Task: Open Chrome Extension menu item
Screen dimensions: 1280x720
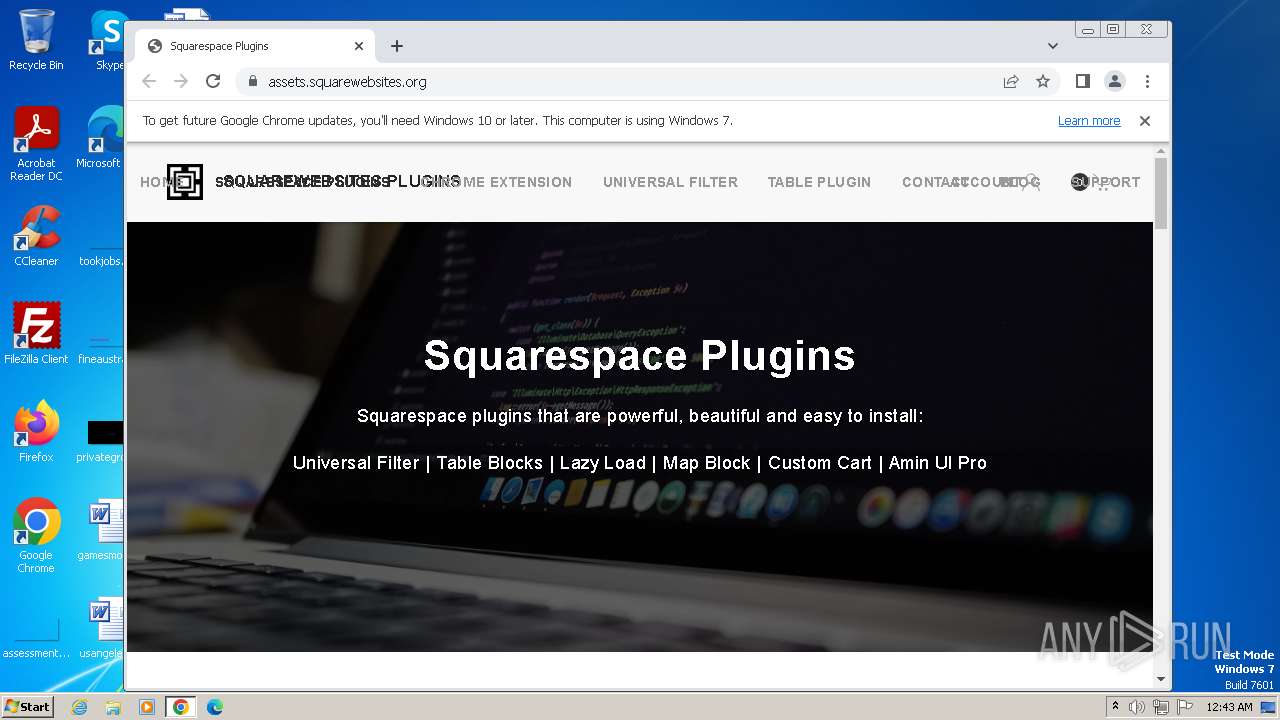Action: coord(497,182)
